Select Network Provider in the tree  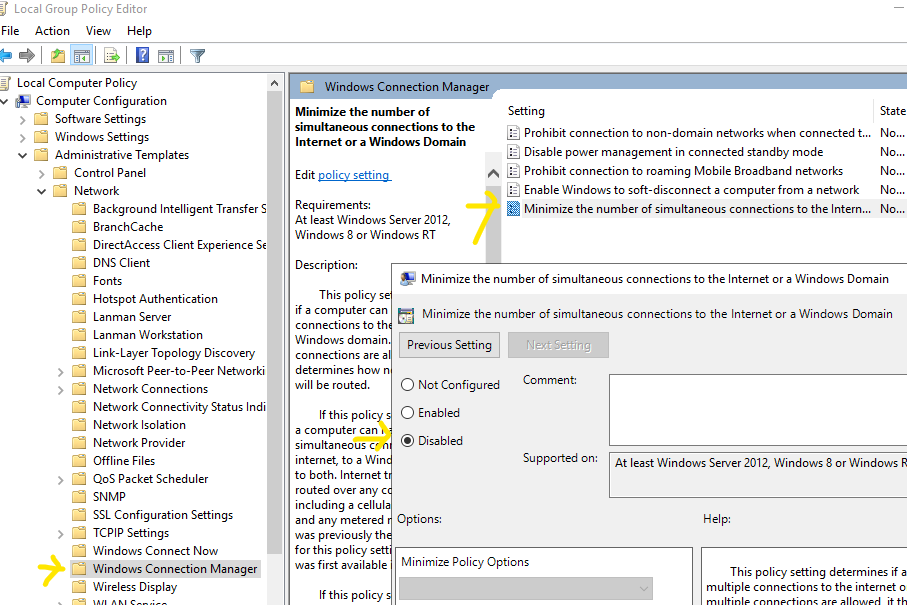[x=139, y=443]
